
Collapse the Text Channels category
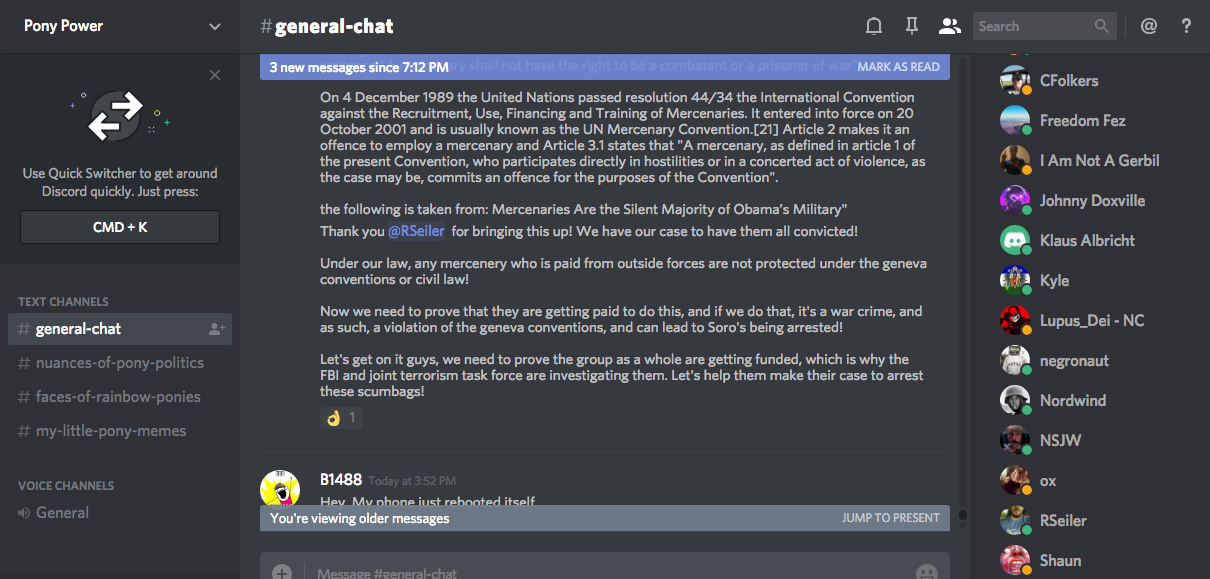[63, 301]
